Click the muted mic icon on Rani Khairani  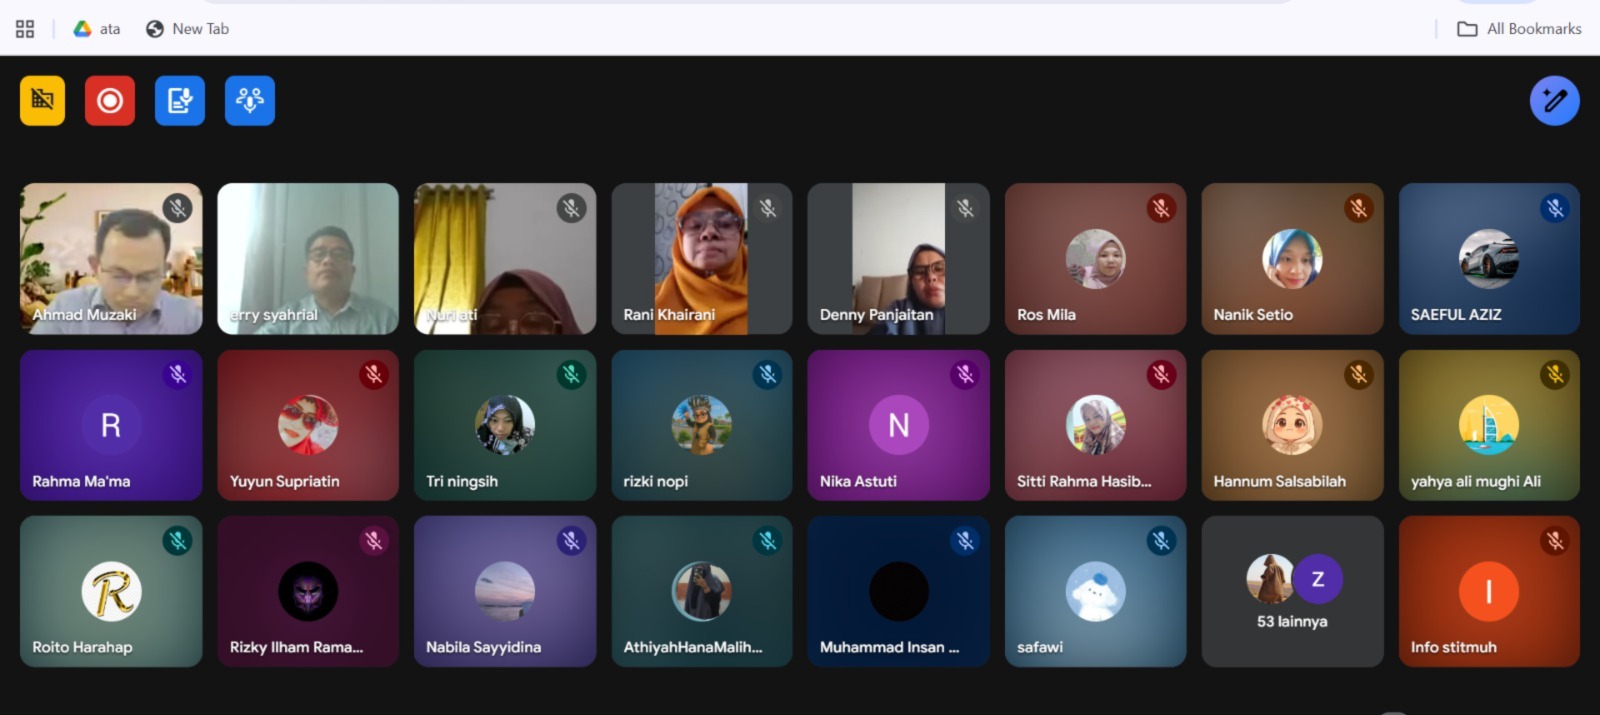click(768, 208)
